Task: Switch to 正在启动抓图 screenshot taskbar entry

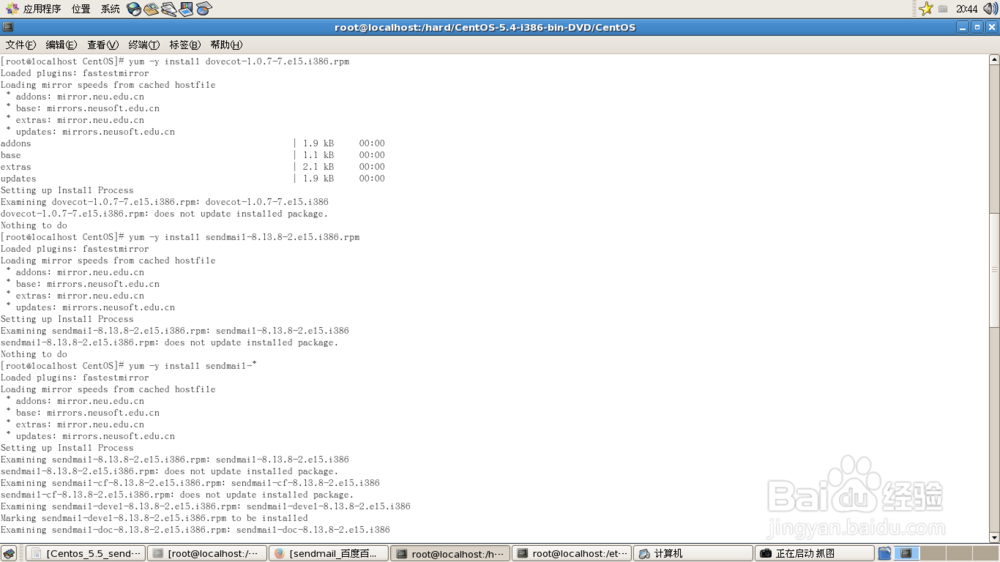Action: [814, 553]
